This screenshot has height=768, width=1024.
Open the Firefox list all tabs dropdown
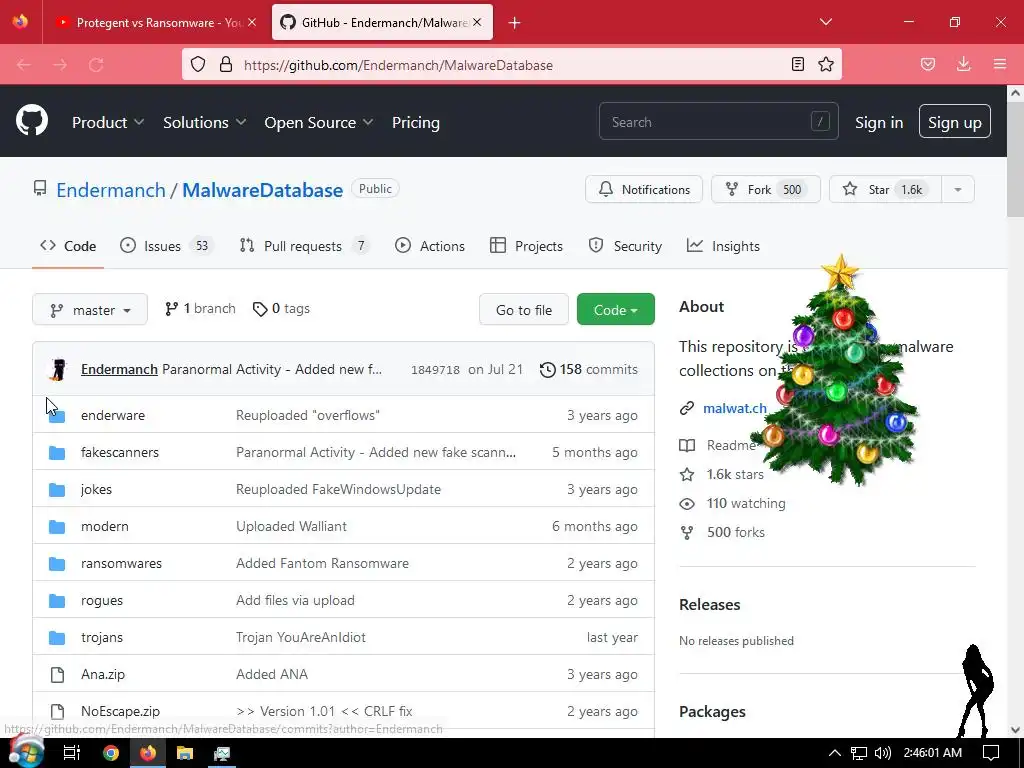click(x=825, y=22)
